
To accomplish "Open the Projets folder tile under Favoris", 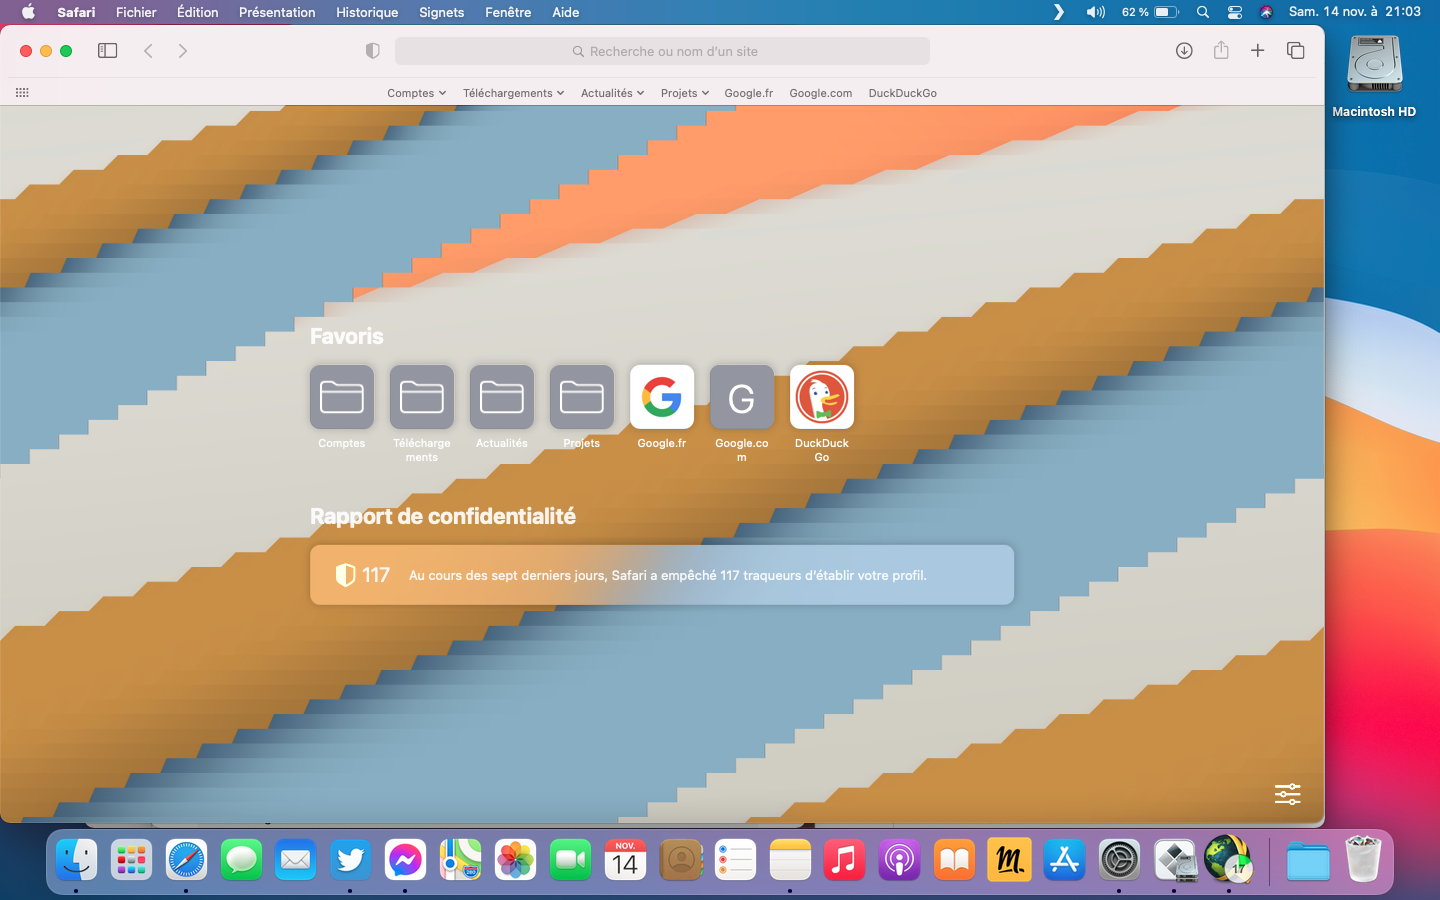I will pyautogui.click(x=582, y=397).
